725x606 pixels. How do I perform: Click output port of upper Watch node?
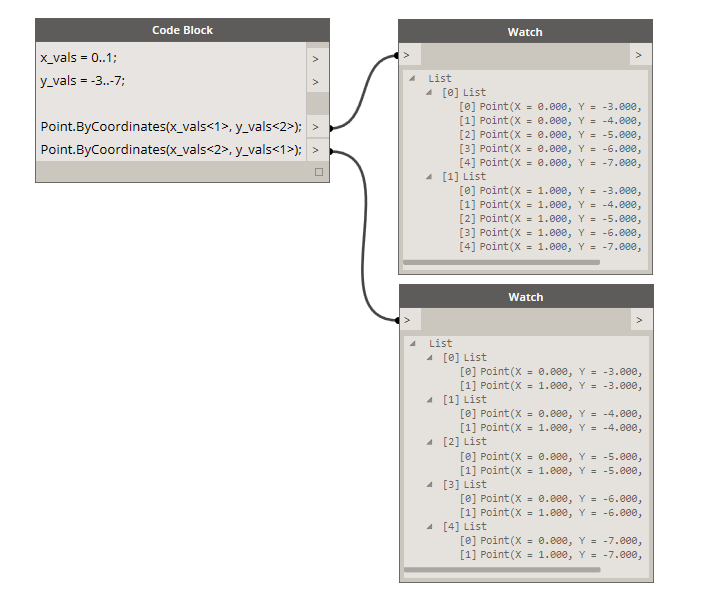[640, 55]
